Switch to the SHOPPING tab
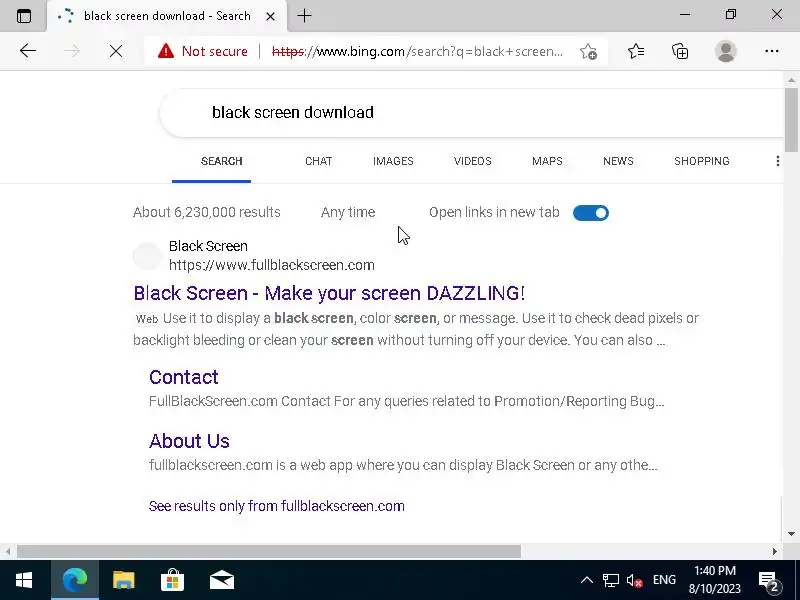The width and height of the screenshot is (800, 600). click(702, 161)
